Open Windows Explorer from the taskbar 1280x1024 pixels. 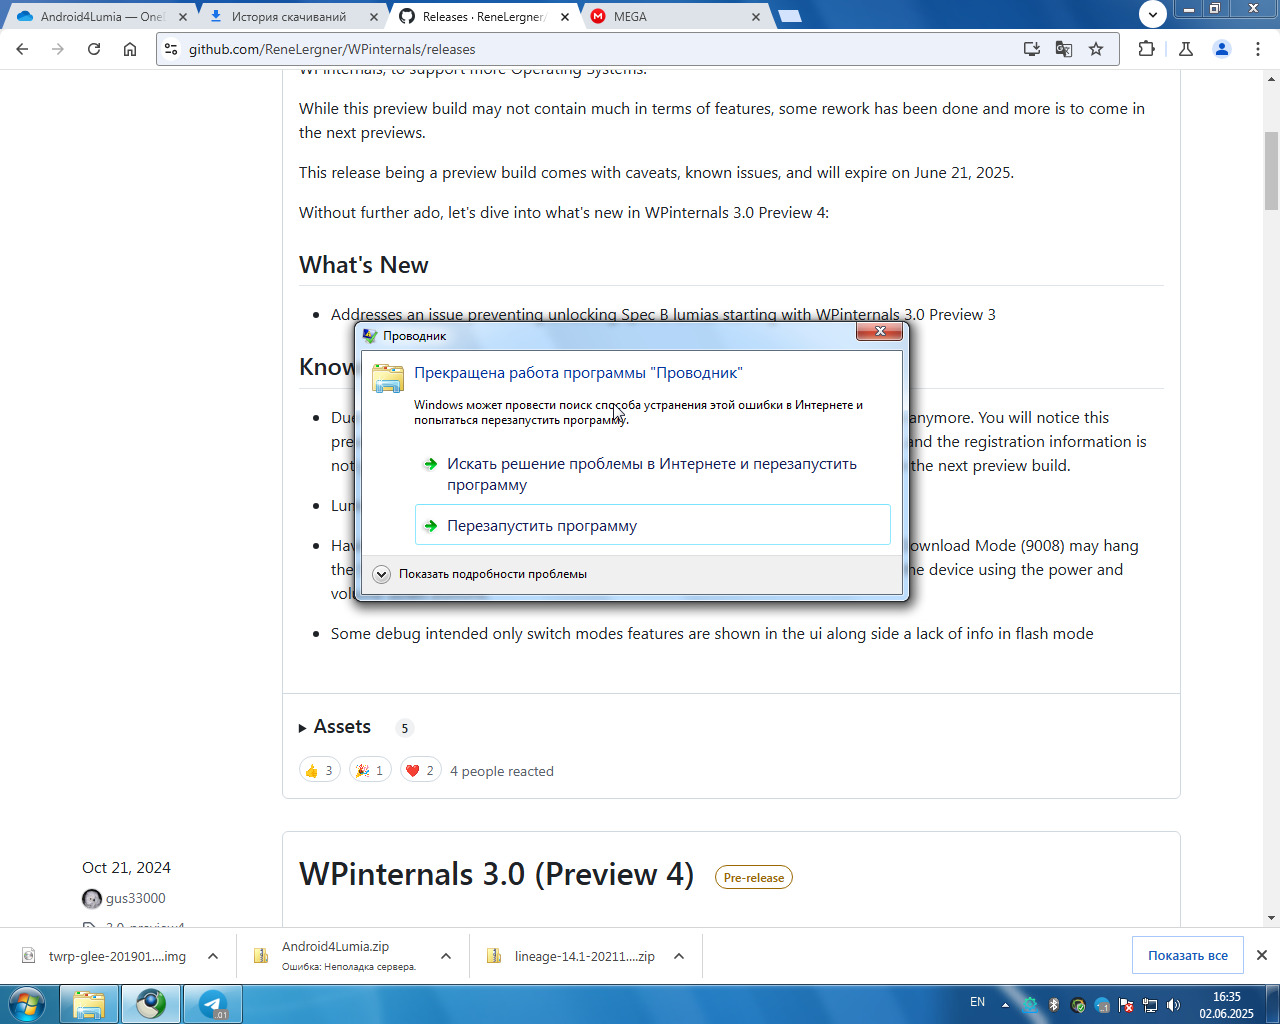(x=89, y=1004)
